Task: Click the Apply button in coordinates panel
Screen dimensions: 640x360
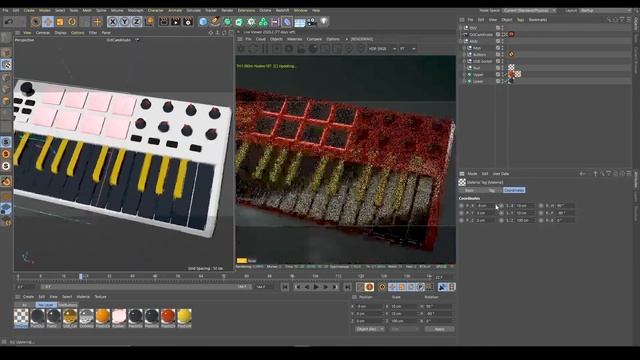Action: tap(440, 329)
